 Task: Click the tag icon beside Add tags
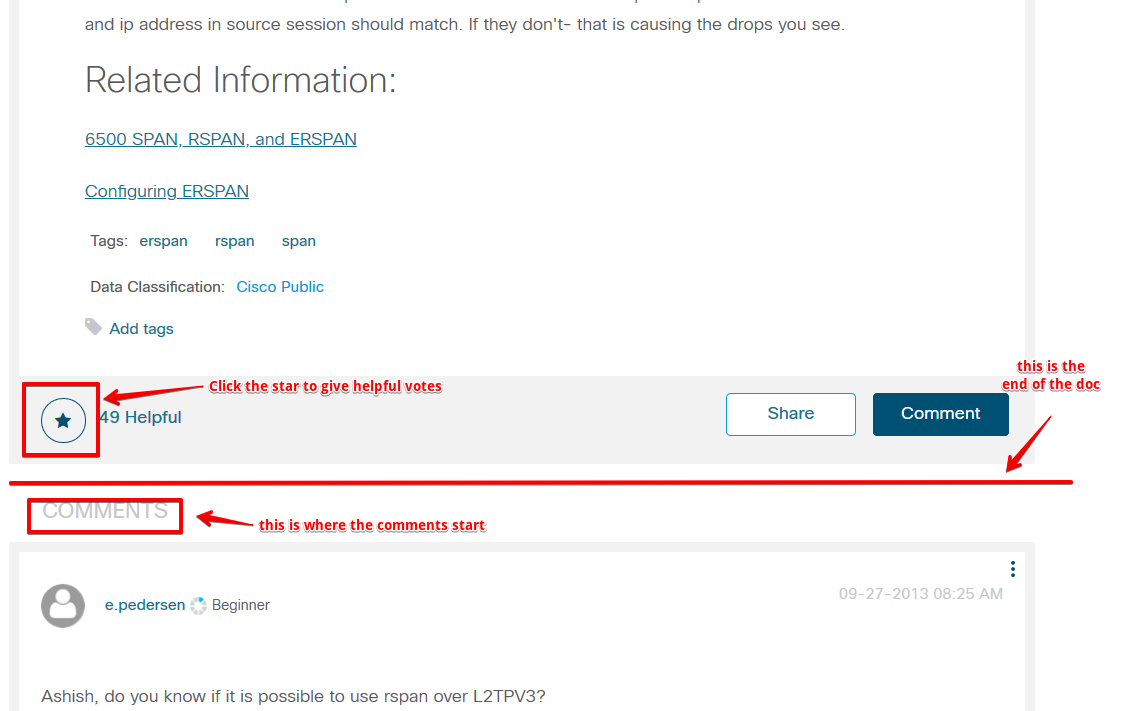pyautogui.click(x=93, y=326)
